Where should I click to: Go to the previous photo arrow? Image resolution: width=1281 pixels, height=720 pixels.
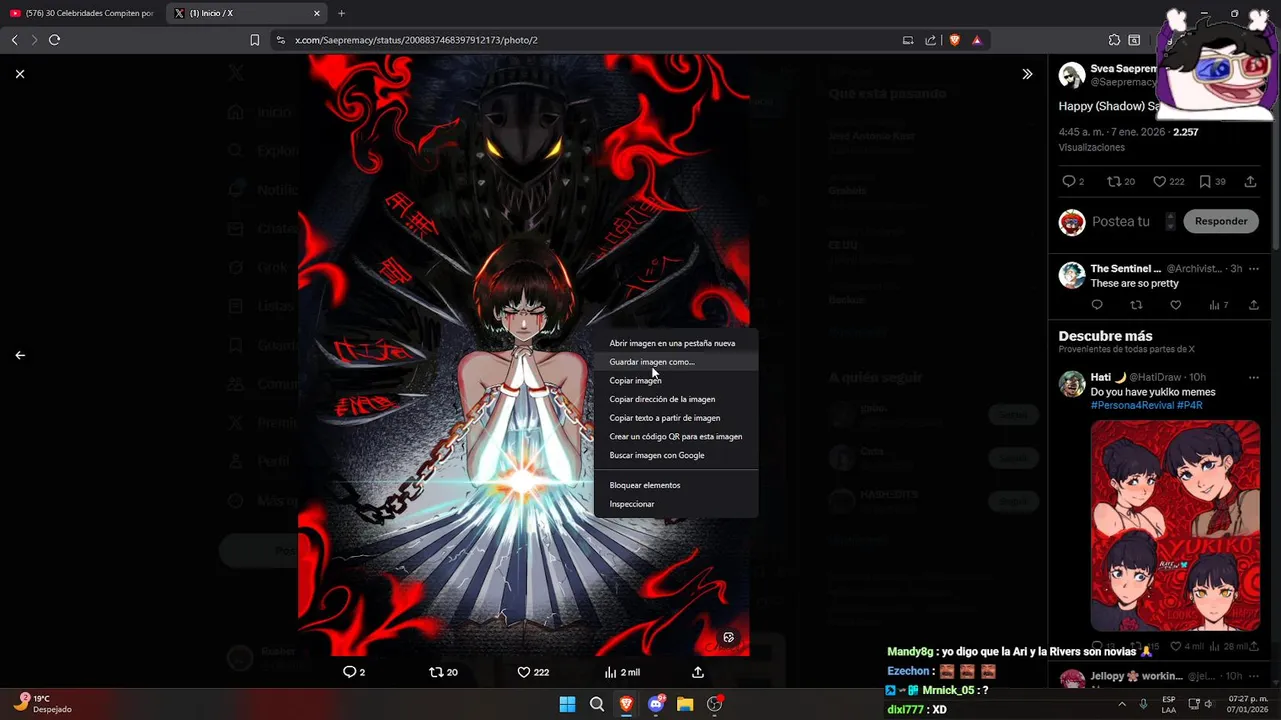[20, 355]
